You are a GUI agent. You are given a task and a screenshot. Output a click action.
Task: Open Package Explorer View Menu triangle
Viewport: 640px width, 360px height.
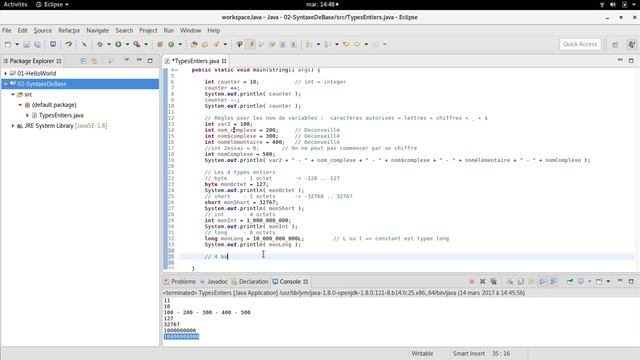pos(127,60)
